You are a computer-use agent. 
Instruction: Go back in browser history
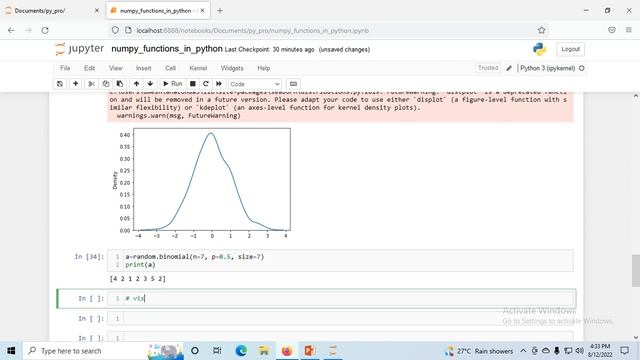click(x=11, y=30)
